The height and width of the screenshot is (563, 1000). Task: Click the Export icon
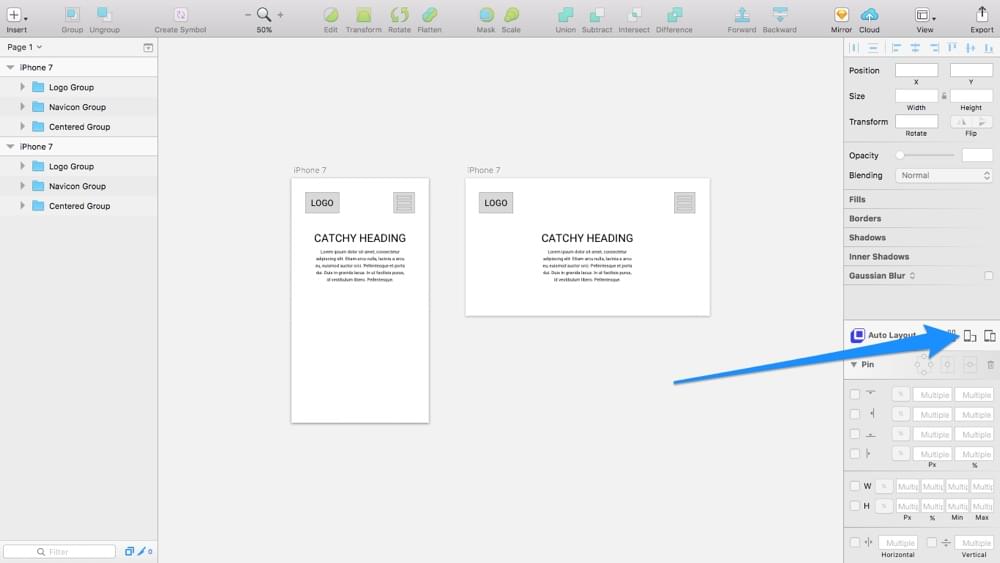[982, 15]
